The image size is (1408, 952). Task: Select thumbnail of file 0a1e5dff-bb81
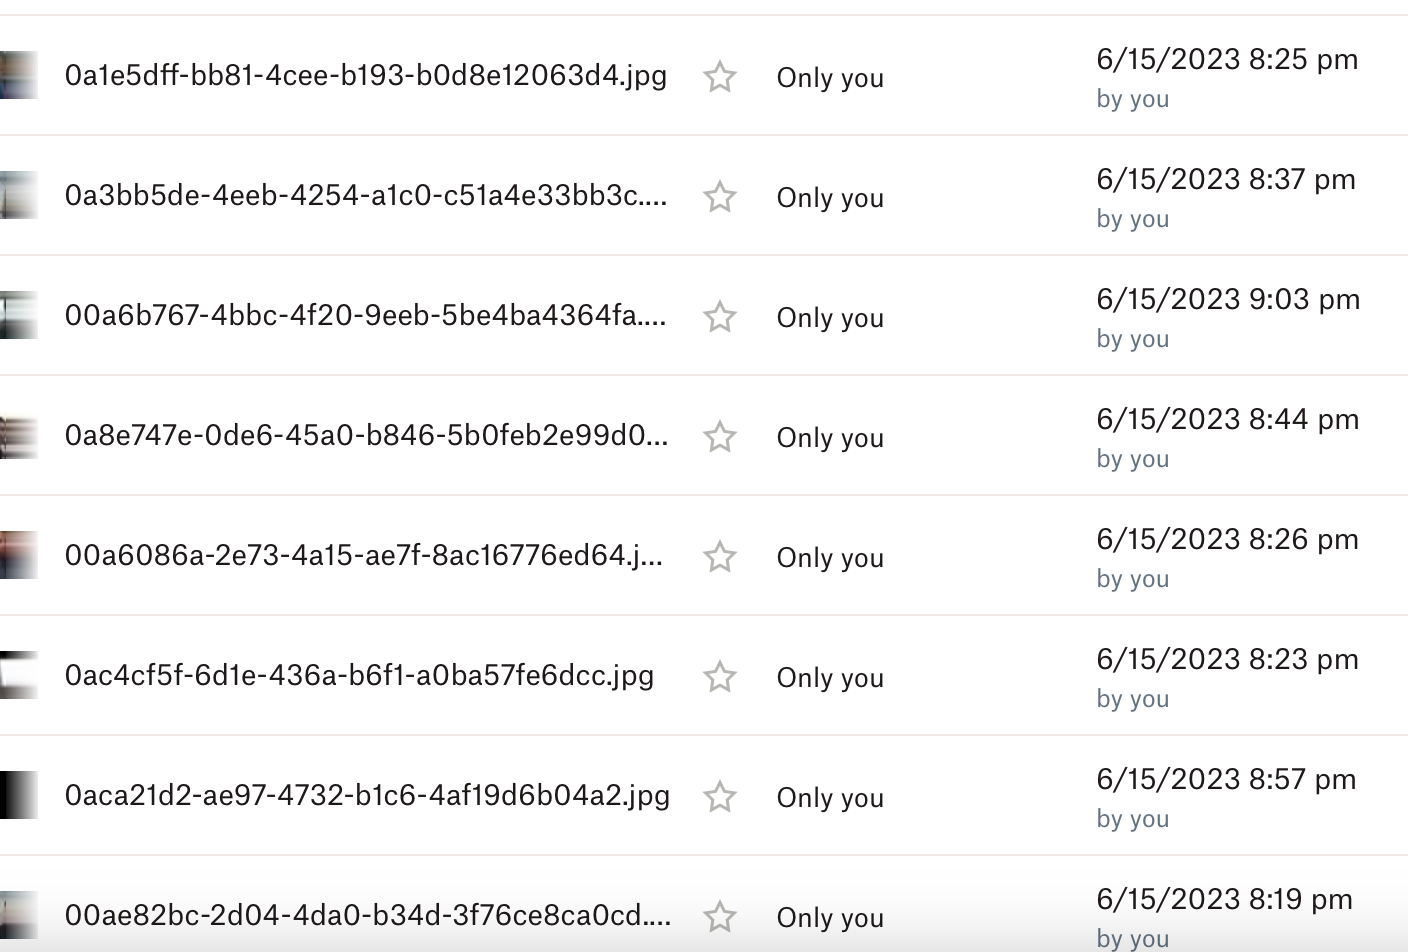[19, 76]
